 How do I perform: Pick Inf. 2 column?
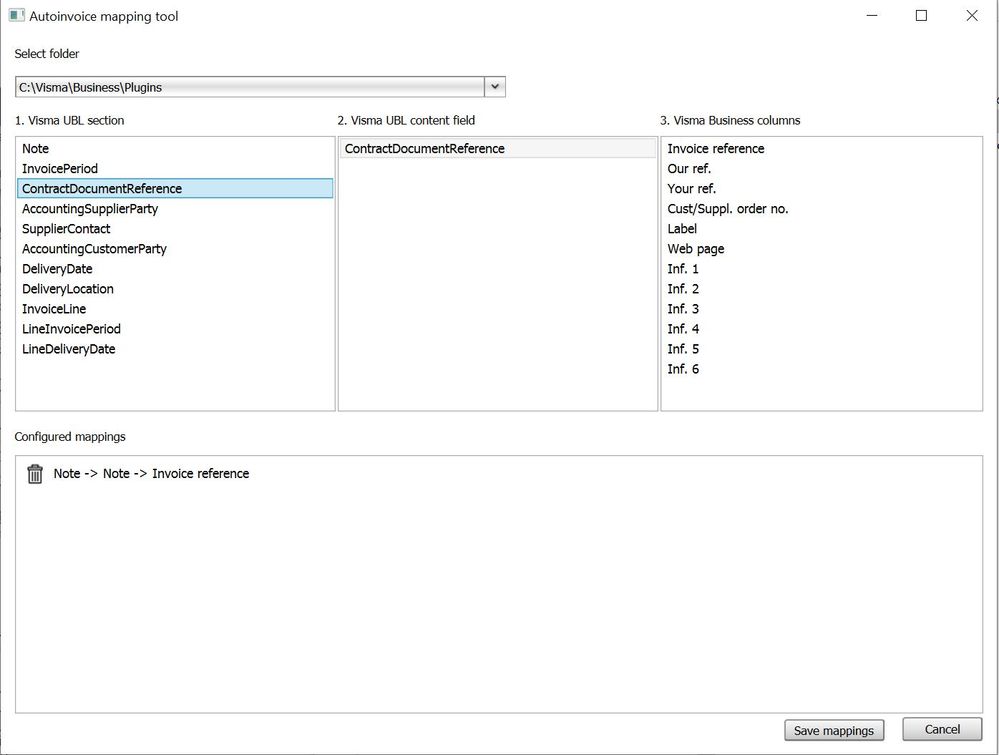tap(821, 289)
